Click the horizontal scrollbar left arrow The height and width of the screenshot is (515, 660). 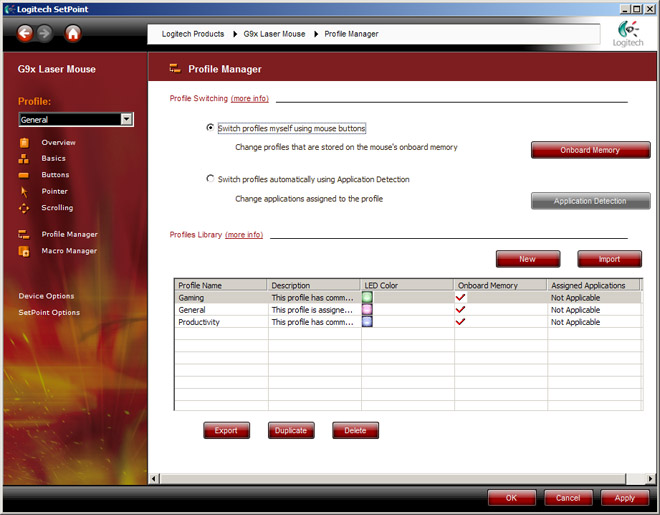[154, 478]
